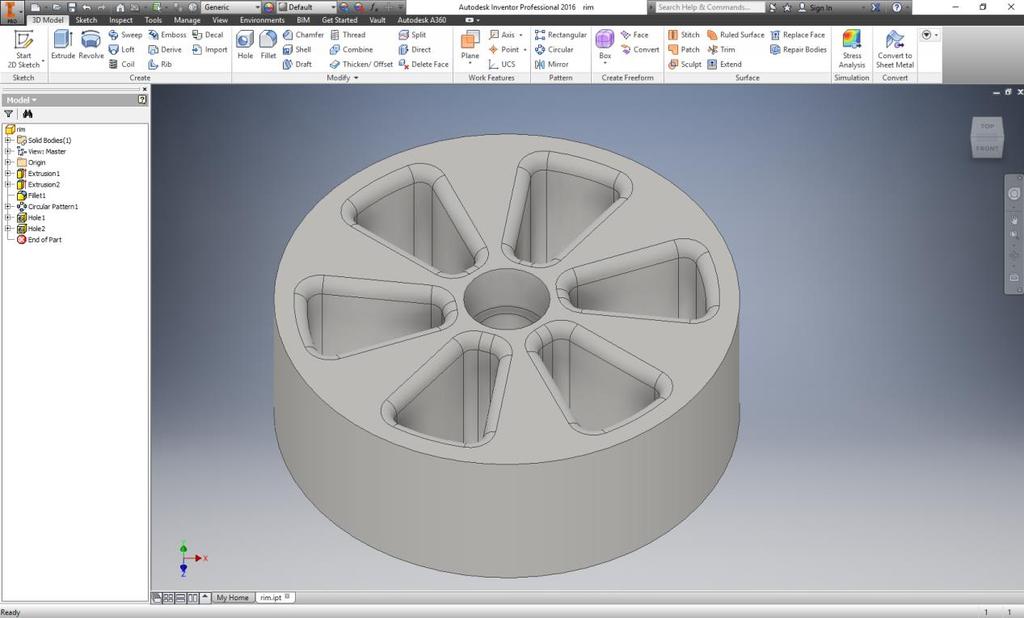Select the Mirror tool
Image resolution: width=1024 pixels, height=618 pixels.
(551, 64)
